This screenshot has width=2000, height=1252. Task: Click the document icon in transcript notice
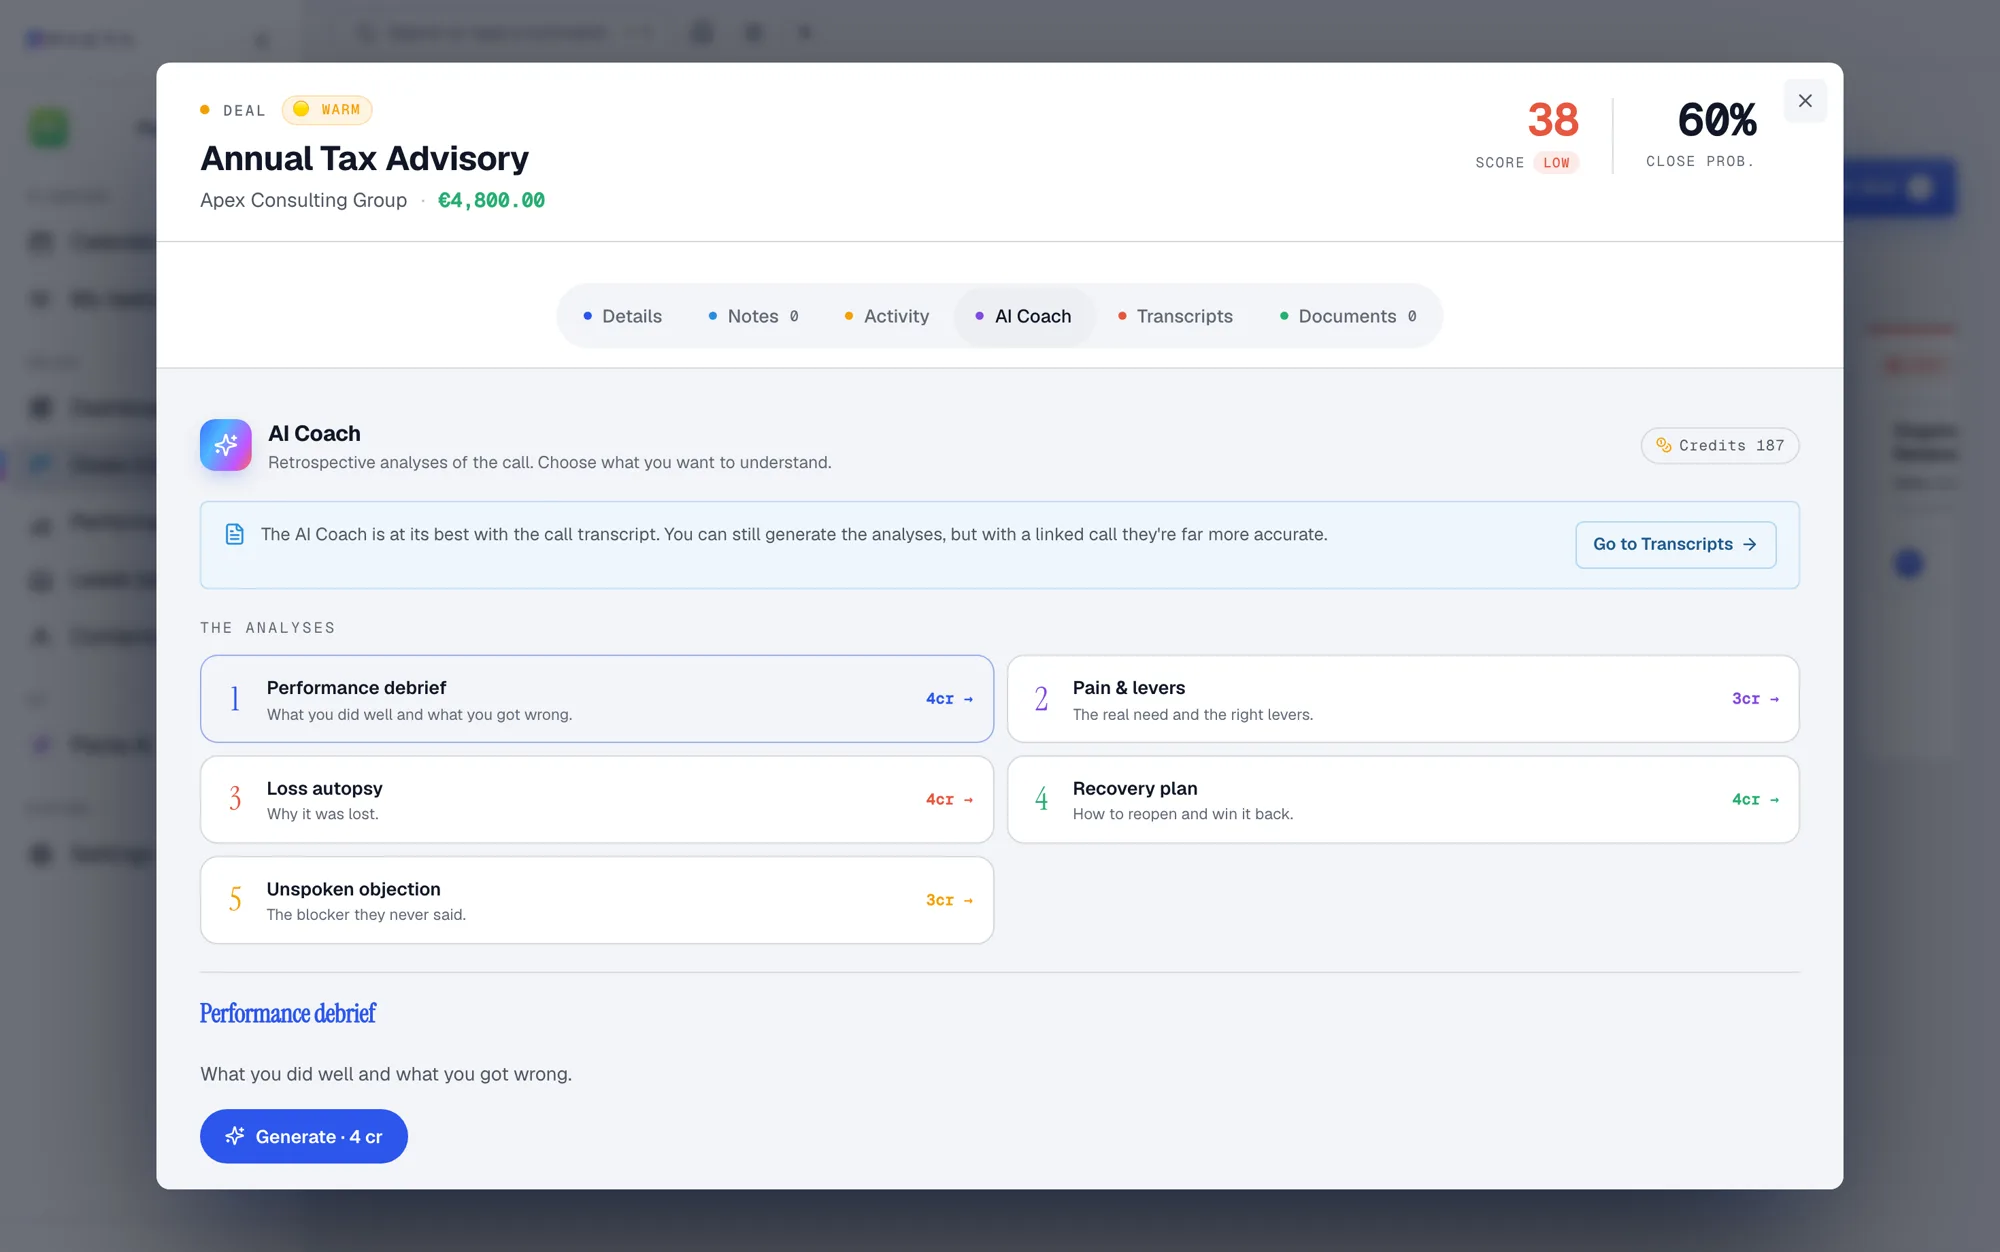point(235,534)
